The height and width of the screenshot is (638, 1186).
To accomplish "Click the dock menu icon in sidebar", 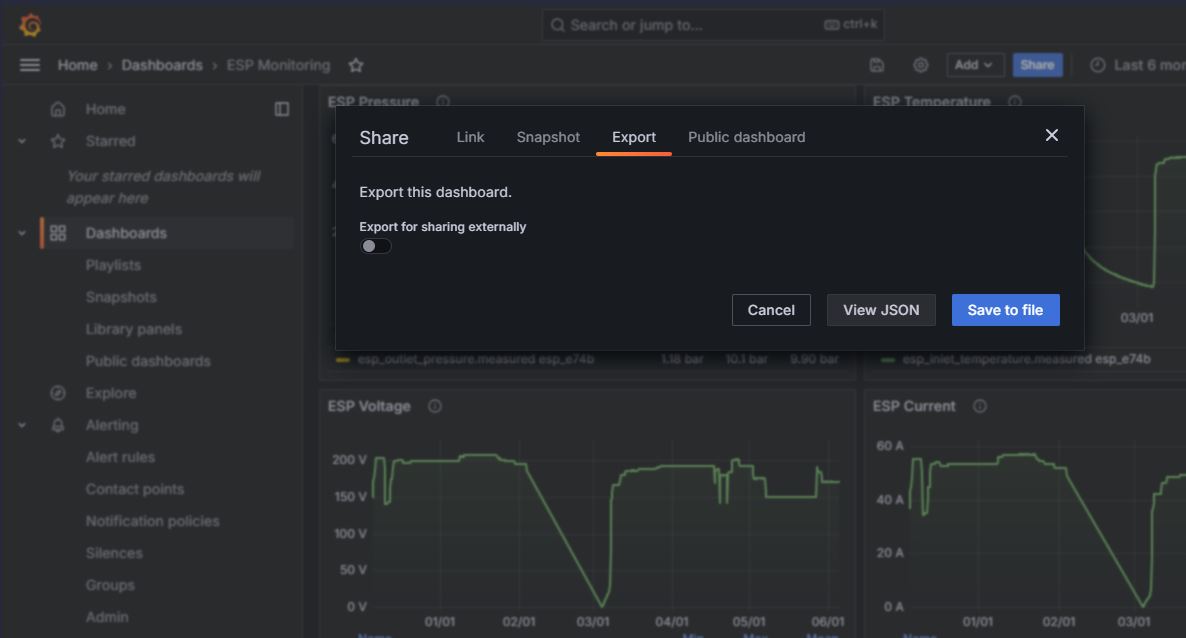I will click(282, 109).
